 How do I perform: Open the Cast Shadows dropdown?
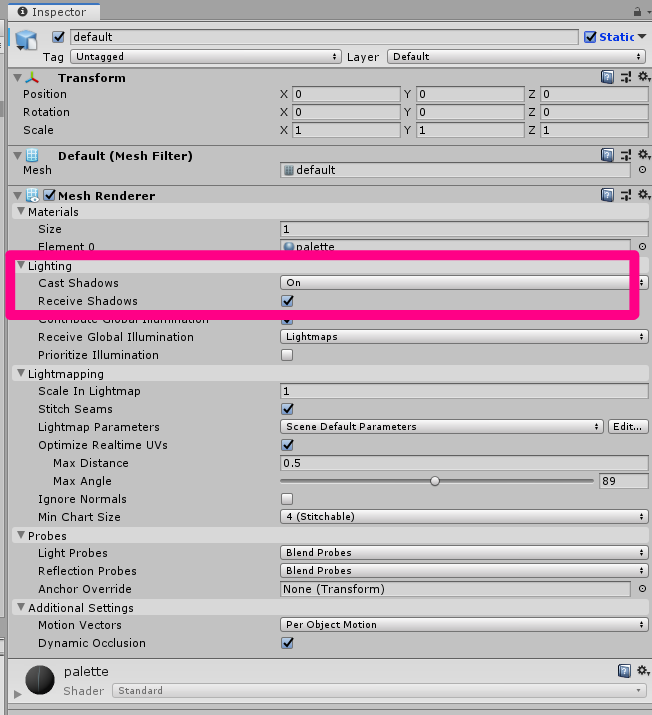(464, 283)
